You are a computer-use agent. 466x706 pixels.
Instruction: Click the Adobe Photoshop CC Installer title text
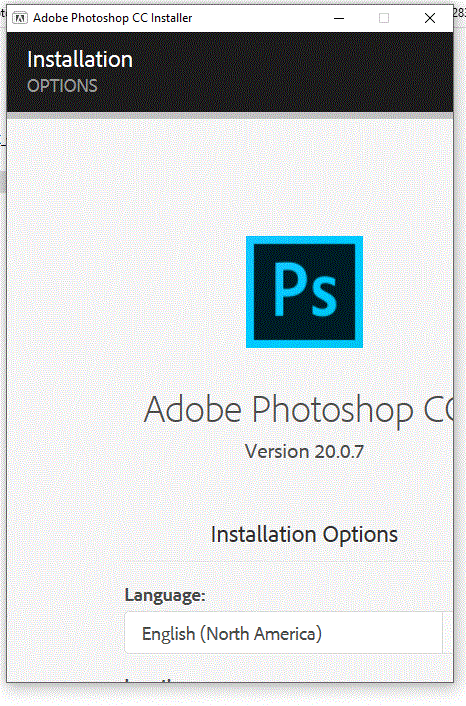point(113,18)
